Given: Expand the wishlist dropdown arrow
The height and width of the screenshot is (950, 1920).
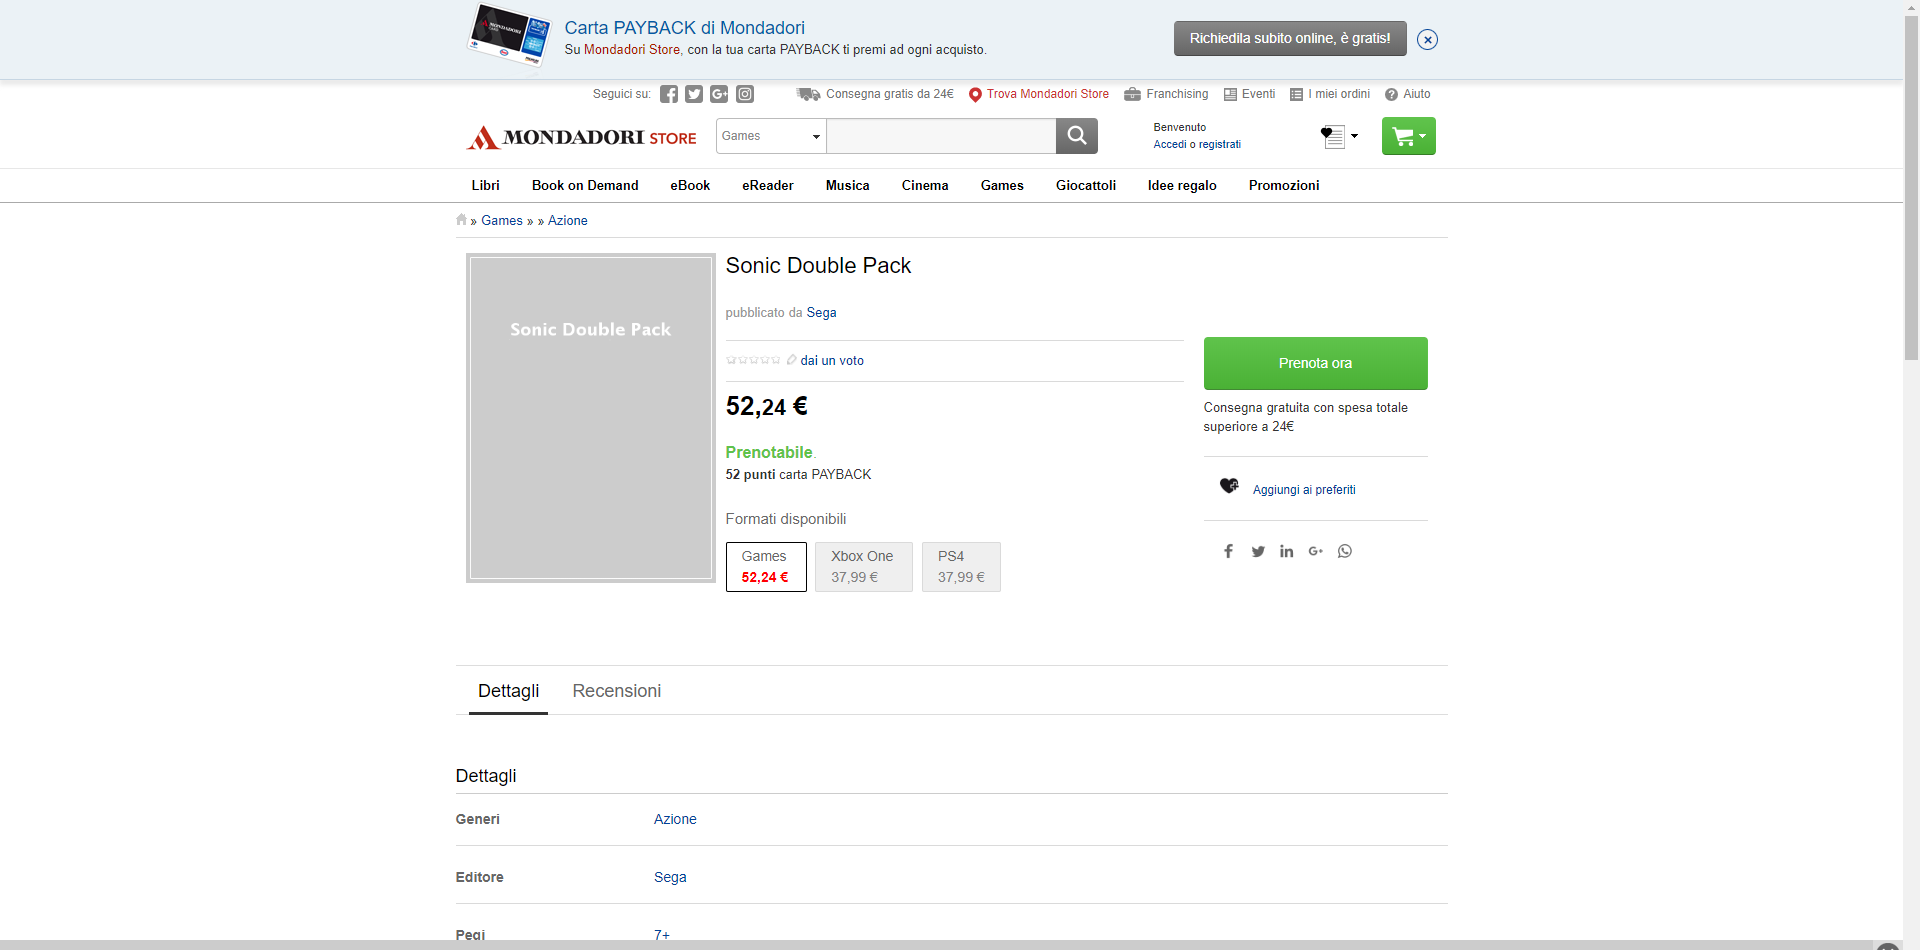Looking at the screenshot, I should (1354, 136).
